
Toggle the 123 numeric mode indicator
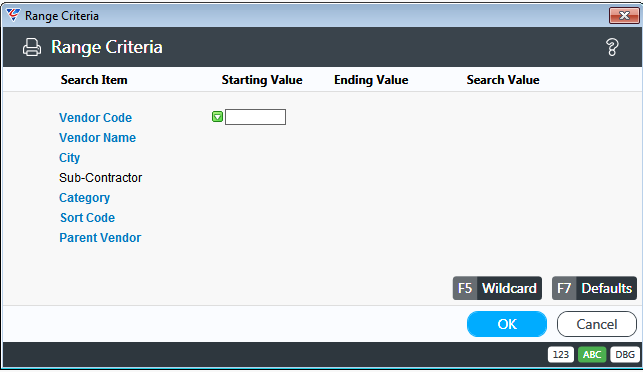(x=561, y=354)
